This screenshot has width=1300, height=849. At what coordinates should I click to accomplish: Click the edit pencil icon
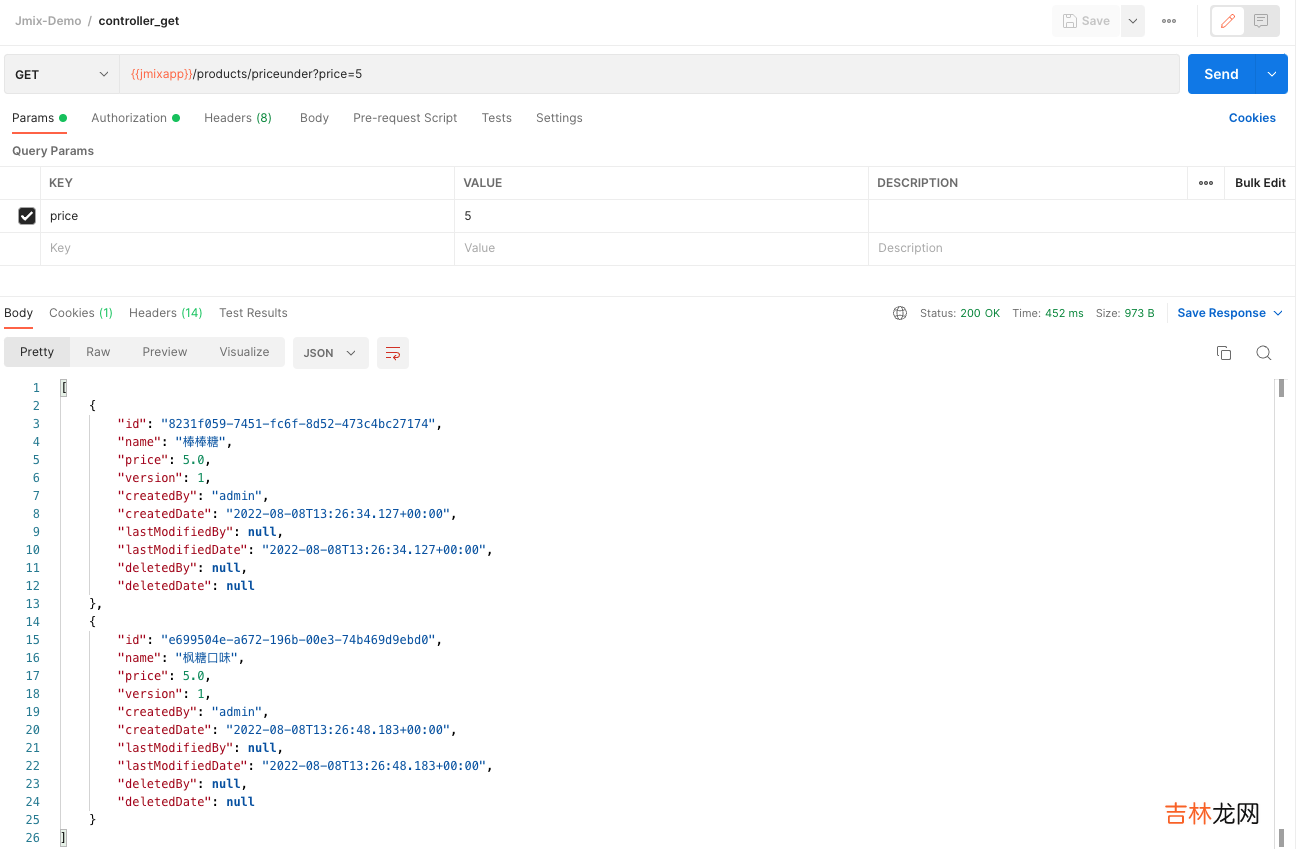click(x=1228, y=21)
